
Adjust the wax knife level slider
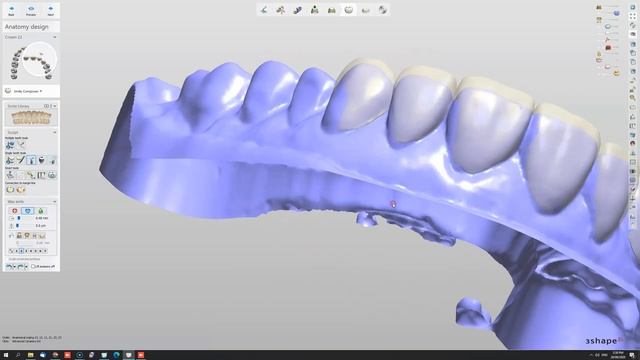(x=18, y=226)
